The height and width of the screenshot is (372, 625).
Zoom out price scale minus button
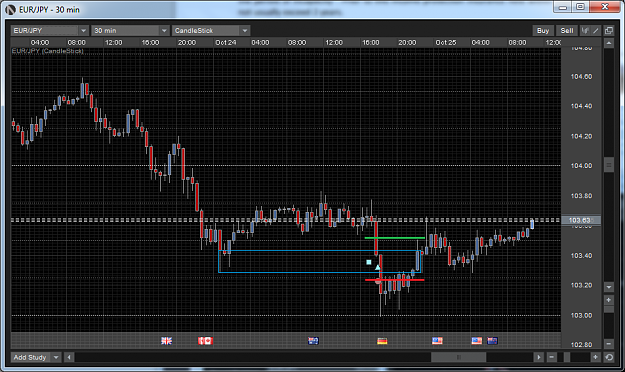tap(609, 343)
